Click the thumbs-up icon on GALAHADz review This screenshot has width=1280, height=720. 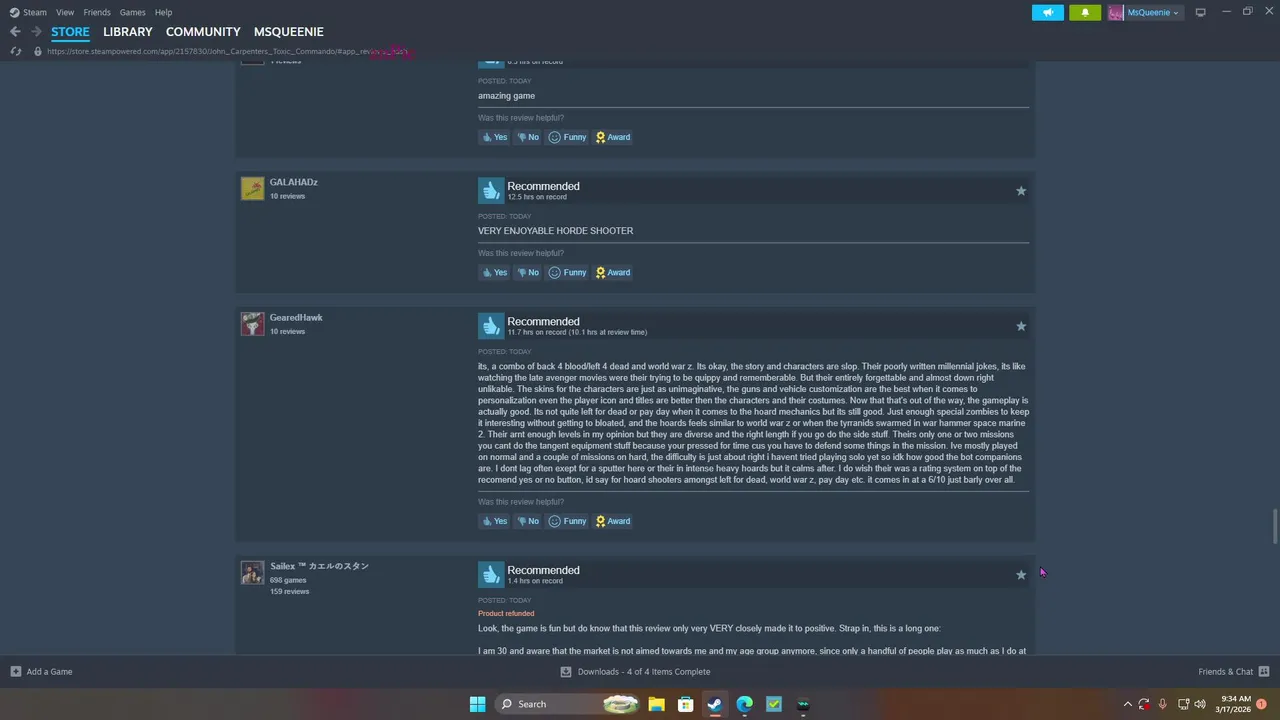(x=490, y=190)
